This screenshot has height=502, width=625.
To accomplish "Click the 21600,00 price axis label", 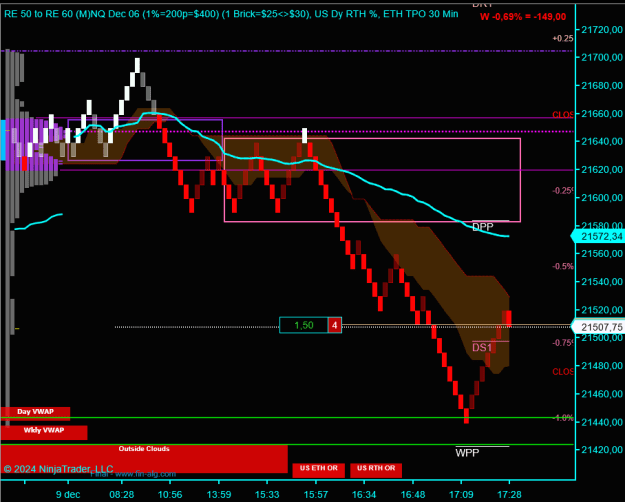I will pyautogui.click(x=602, y=198).
